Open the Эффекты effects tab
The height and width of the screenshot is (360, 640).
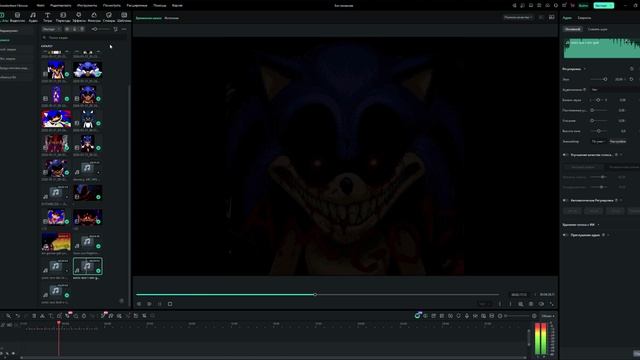pyautogui.click(x=79, y=17)
